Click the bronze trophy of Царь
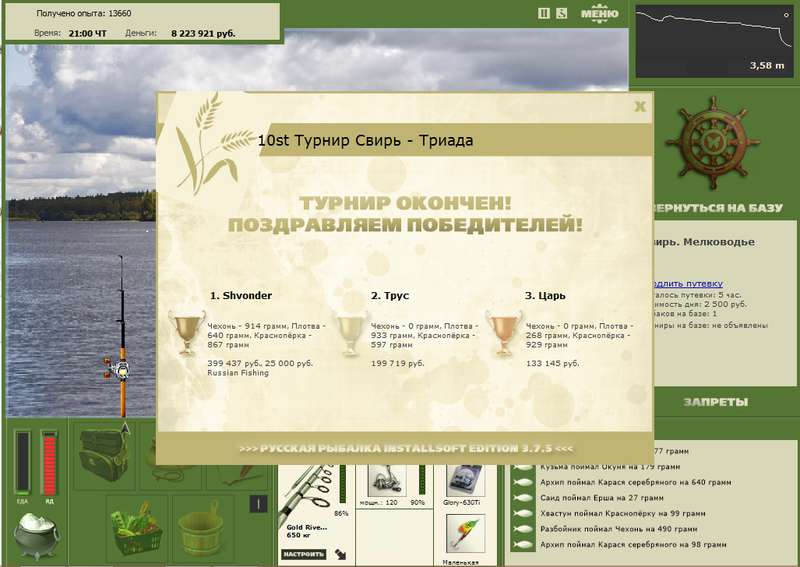This screenshot has width=800, height=567. click(x=504, y=333)
